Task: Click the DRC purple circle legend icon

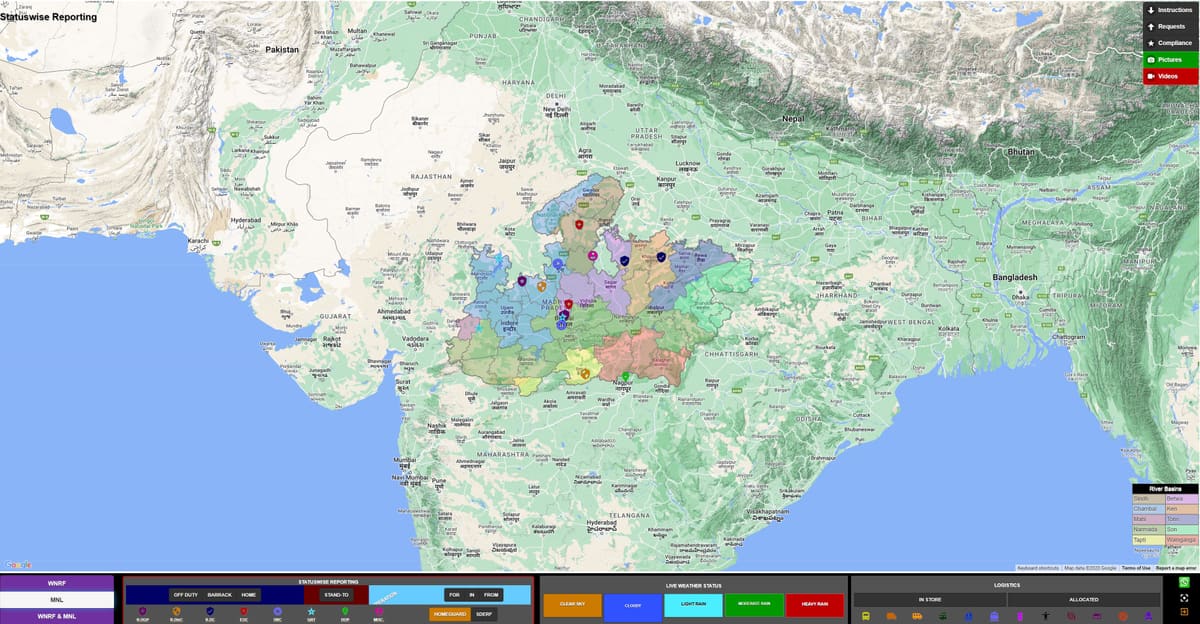Action: click(278, 610)
